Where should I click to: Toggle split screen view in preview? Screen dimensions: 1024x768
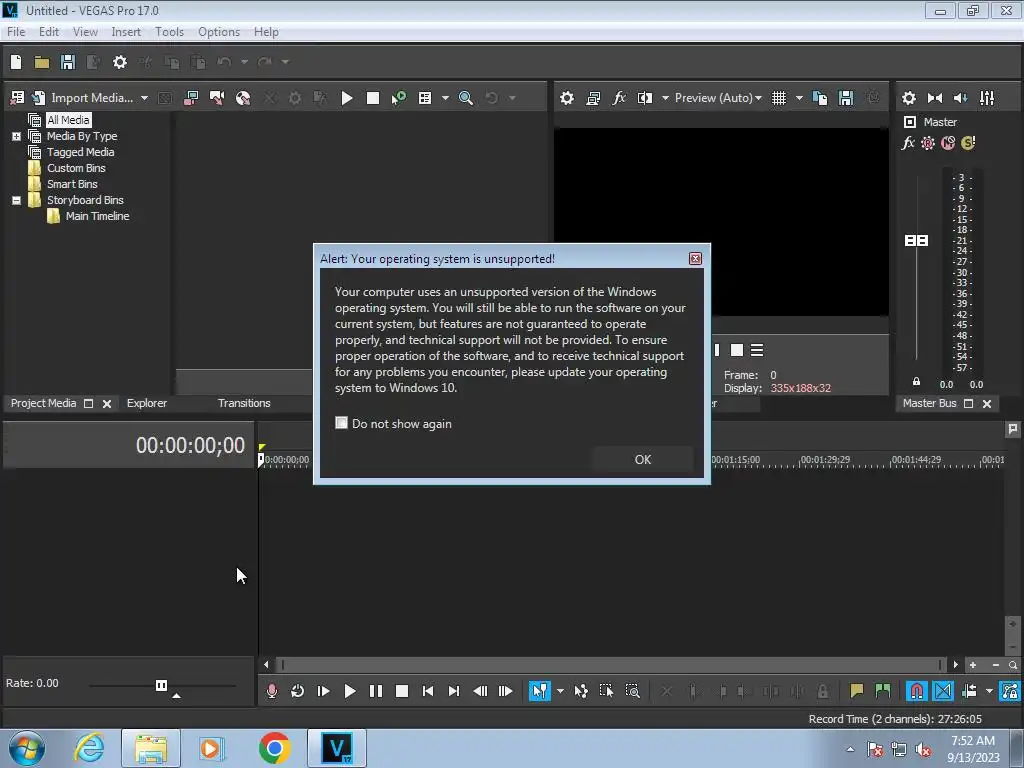click(645, 98)
